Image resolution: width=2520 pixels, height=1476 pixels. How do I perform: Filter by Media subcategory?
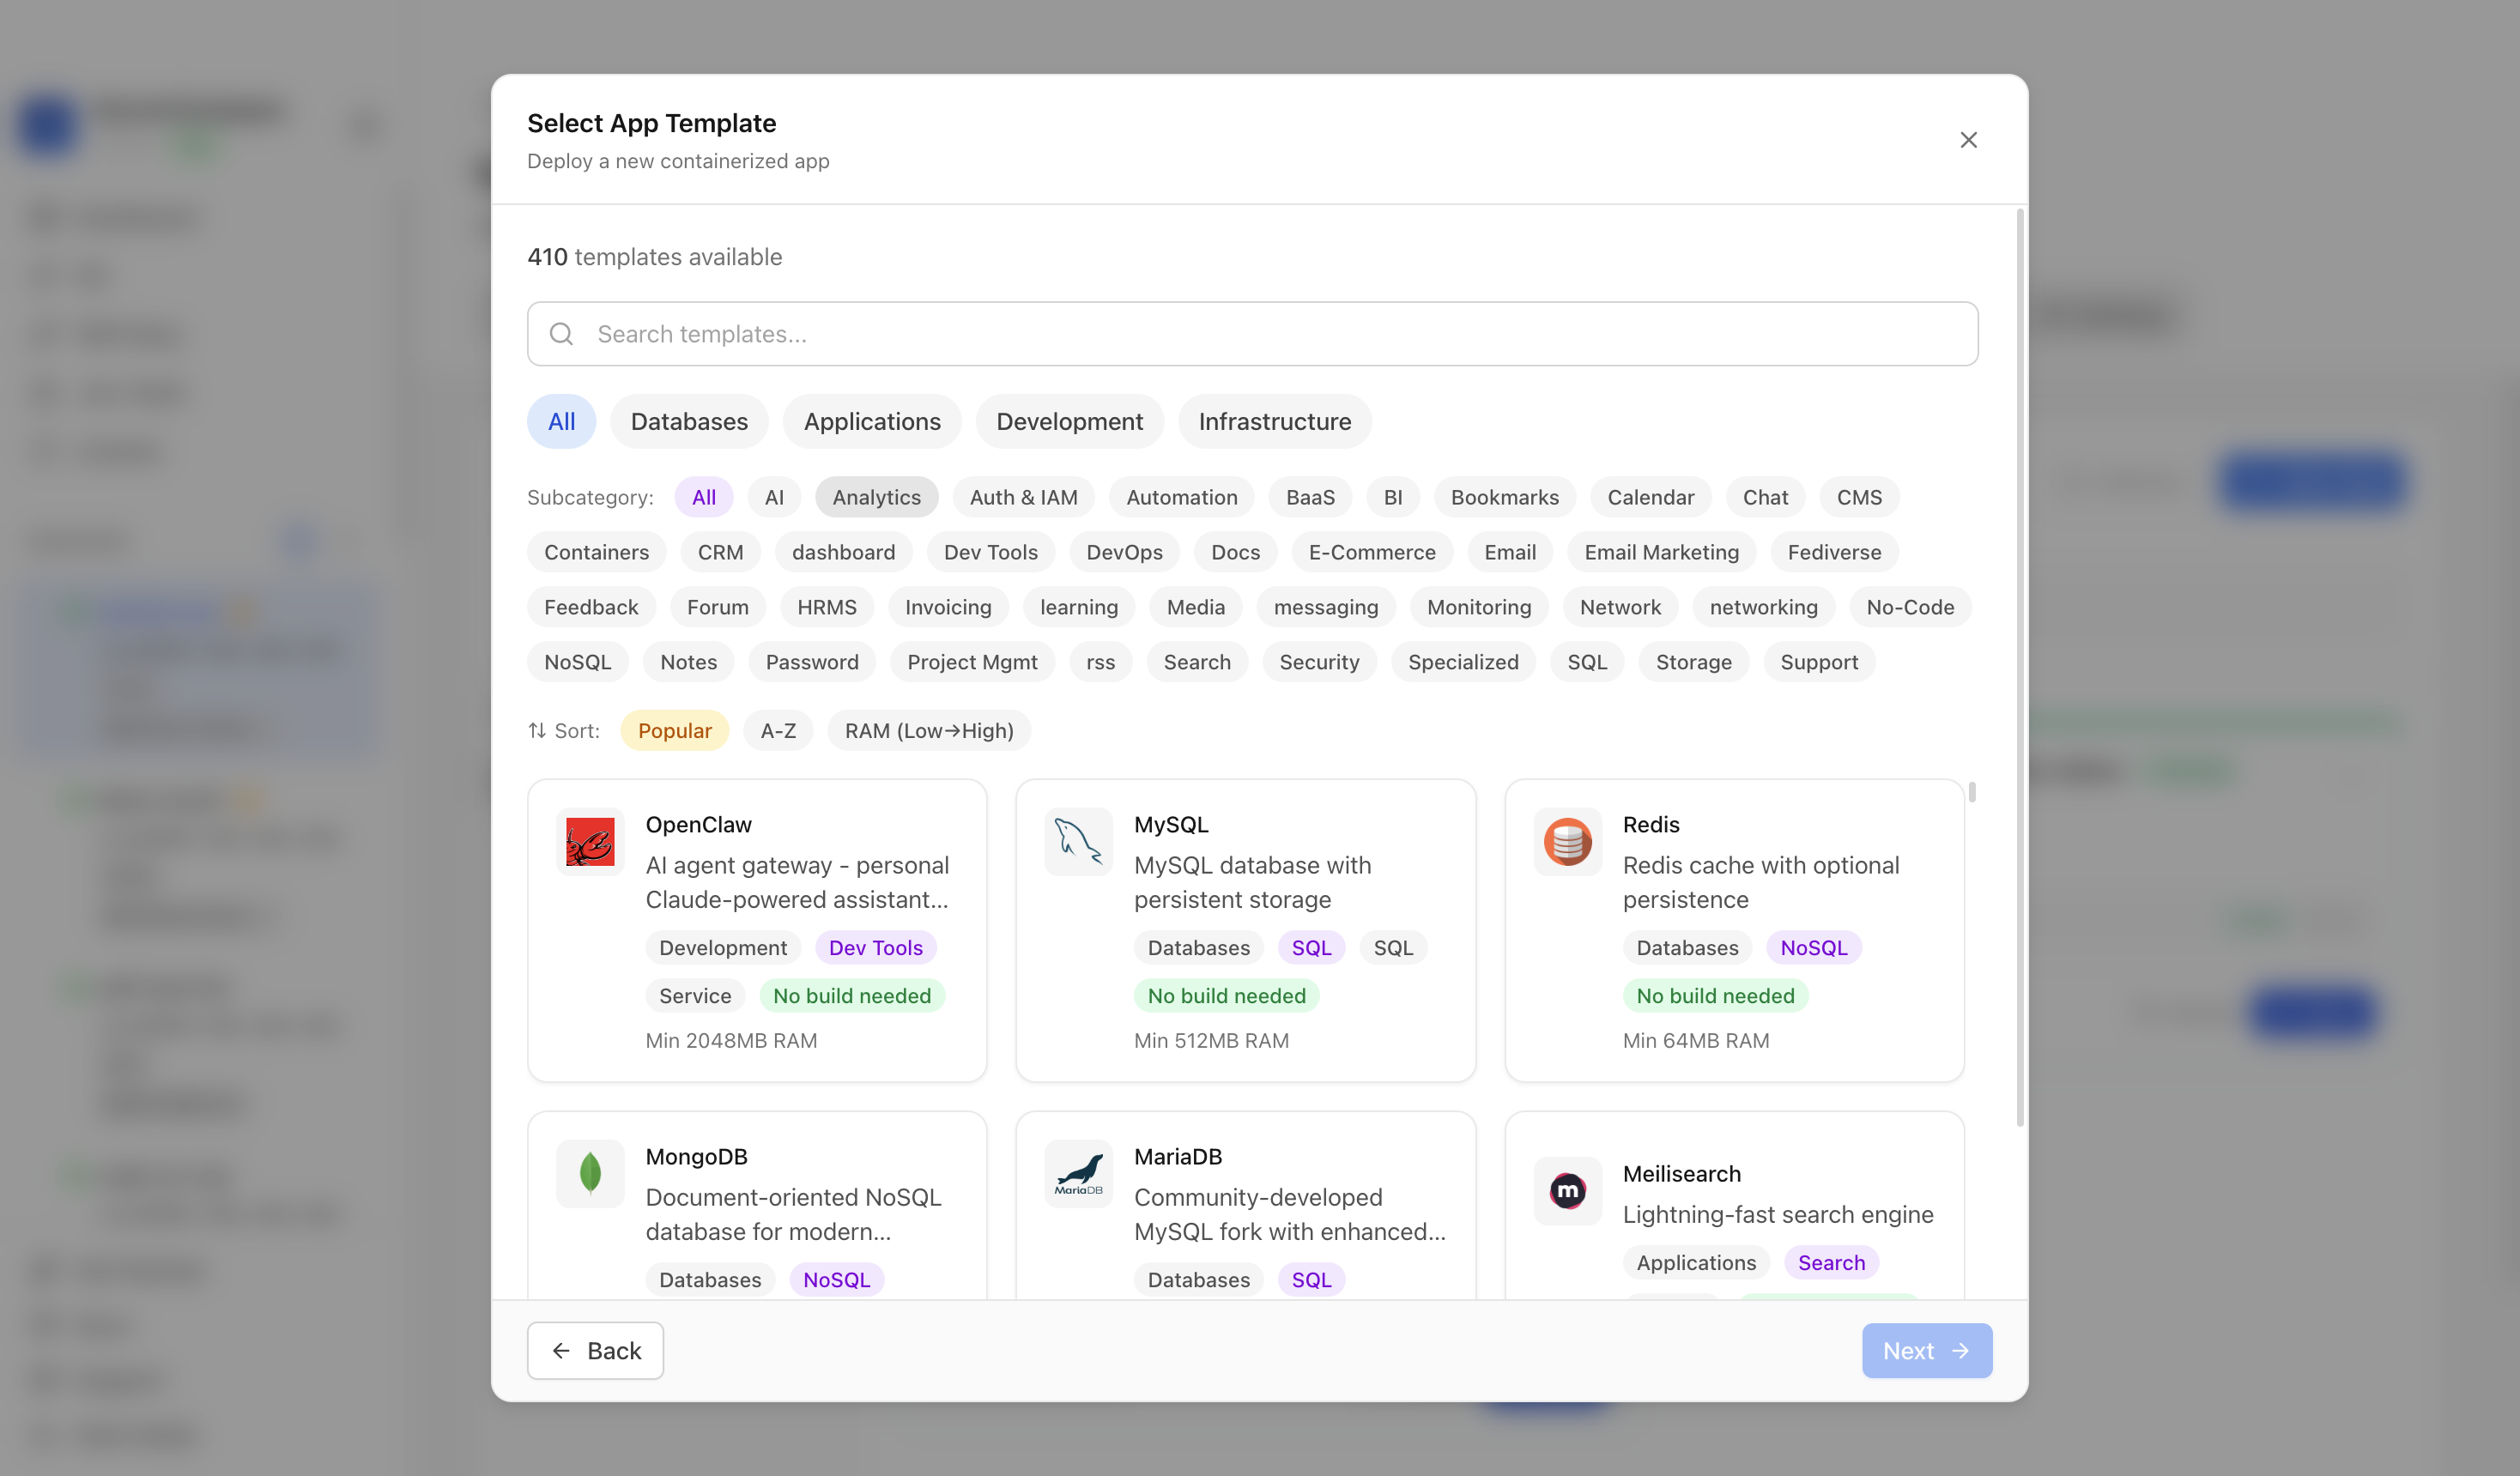click(x=1195, y=607)
